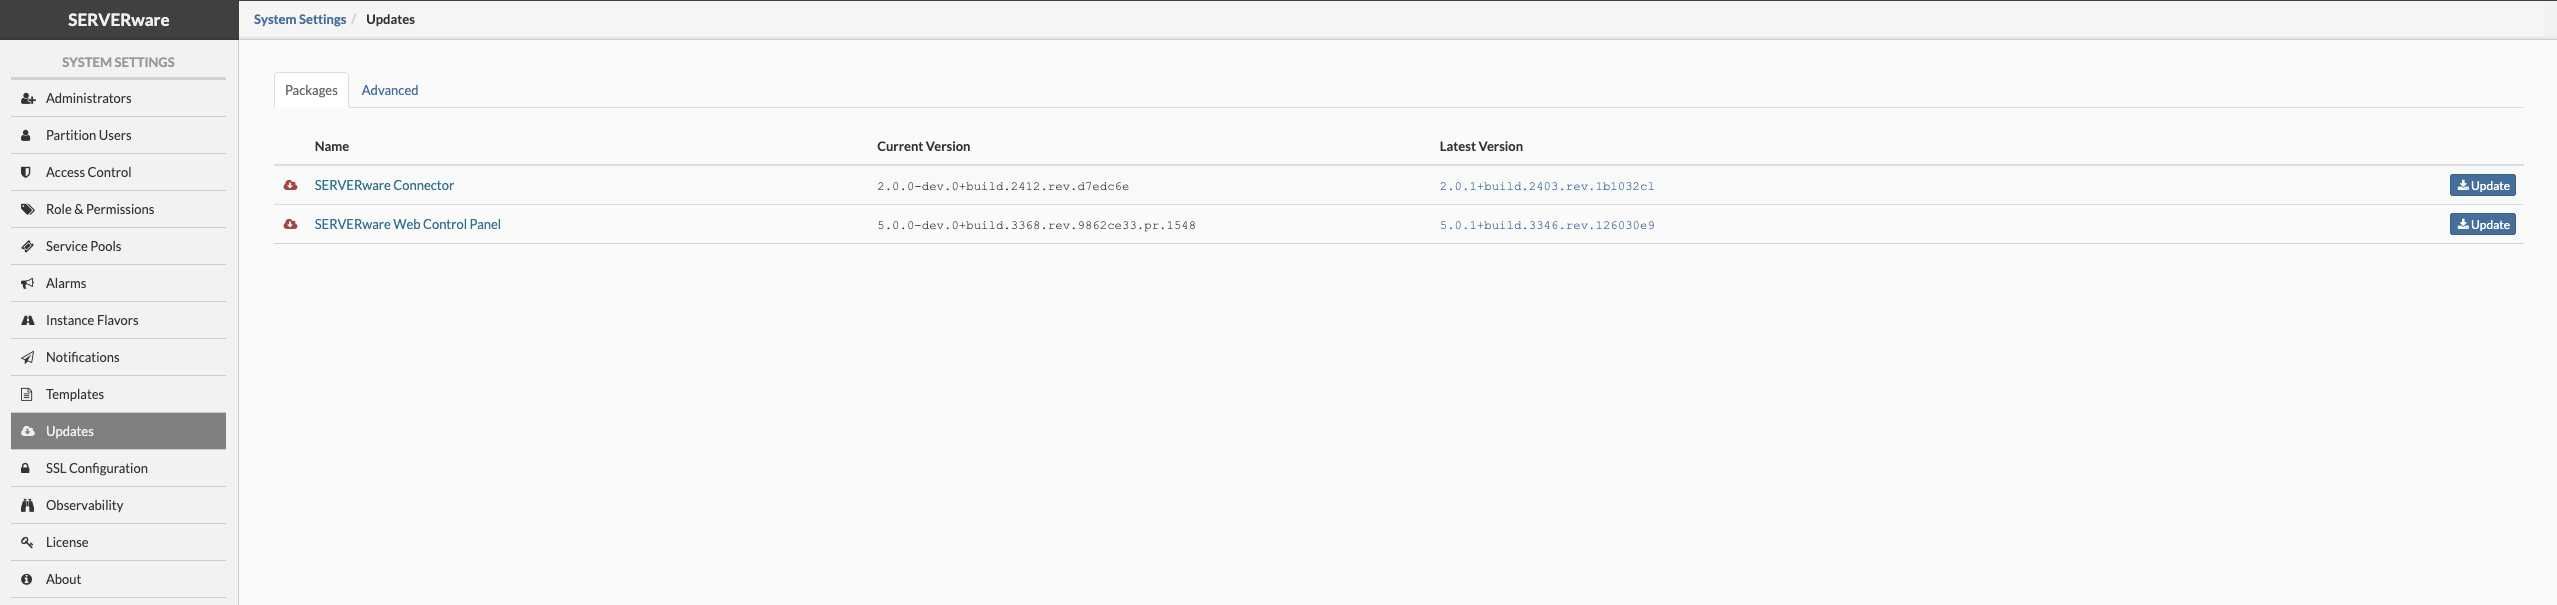Click System Settings breadcrumb link
This screenshot has height=605, width=2557.
coord(300,19)
